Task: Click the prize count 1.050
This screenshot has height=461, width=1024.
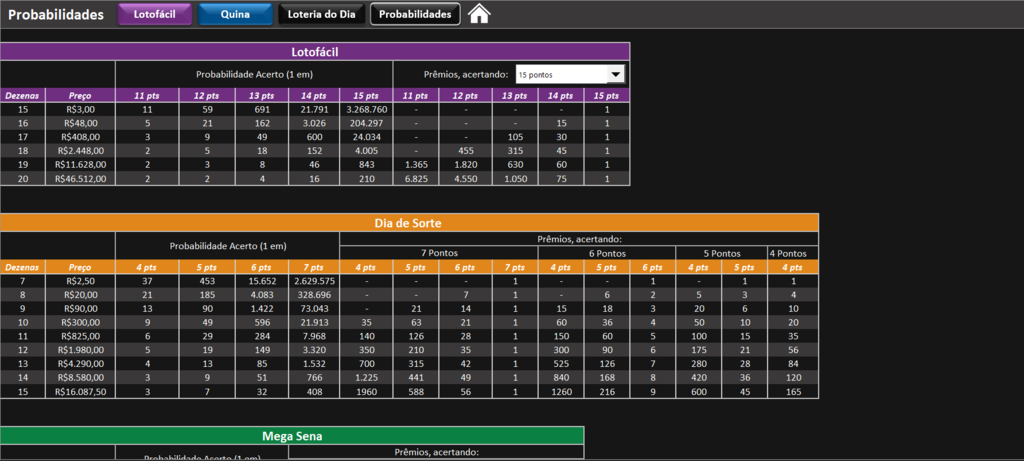Action: 515,178
